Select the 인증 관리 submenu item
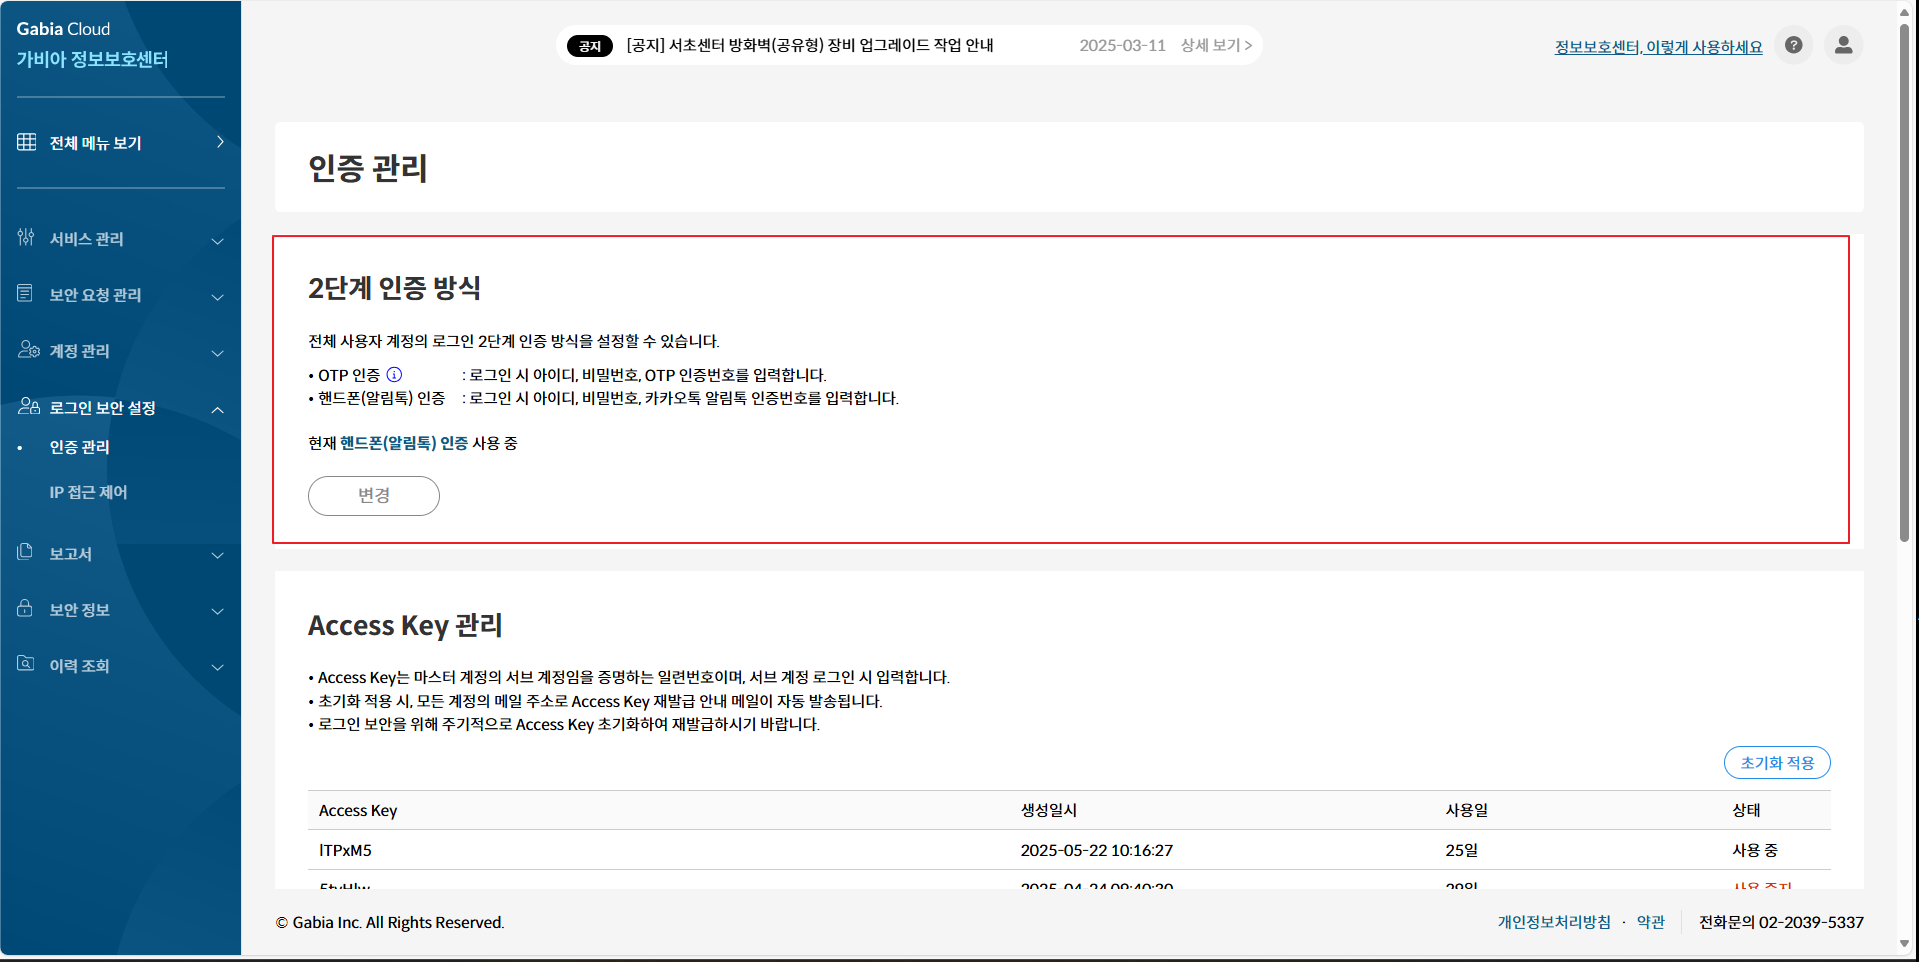Image resolution: width=1919 pixels, height=962 pixels. 80,447
